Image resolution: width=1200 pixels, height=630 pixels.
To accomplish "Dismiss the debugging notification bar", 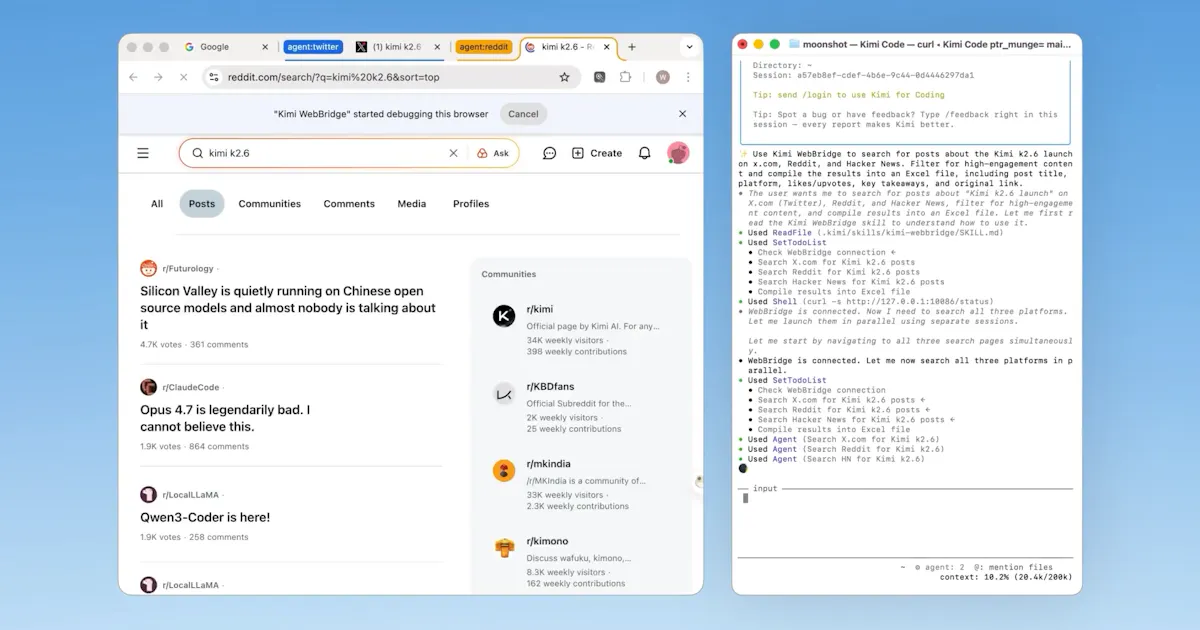I will coord(683,114).
